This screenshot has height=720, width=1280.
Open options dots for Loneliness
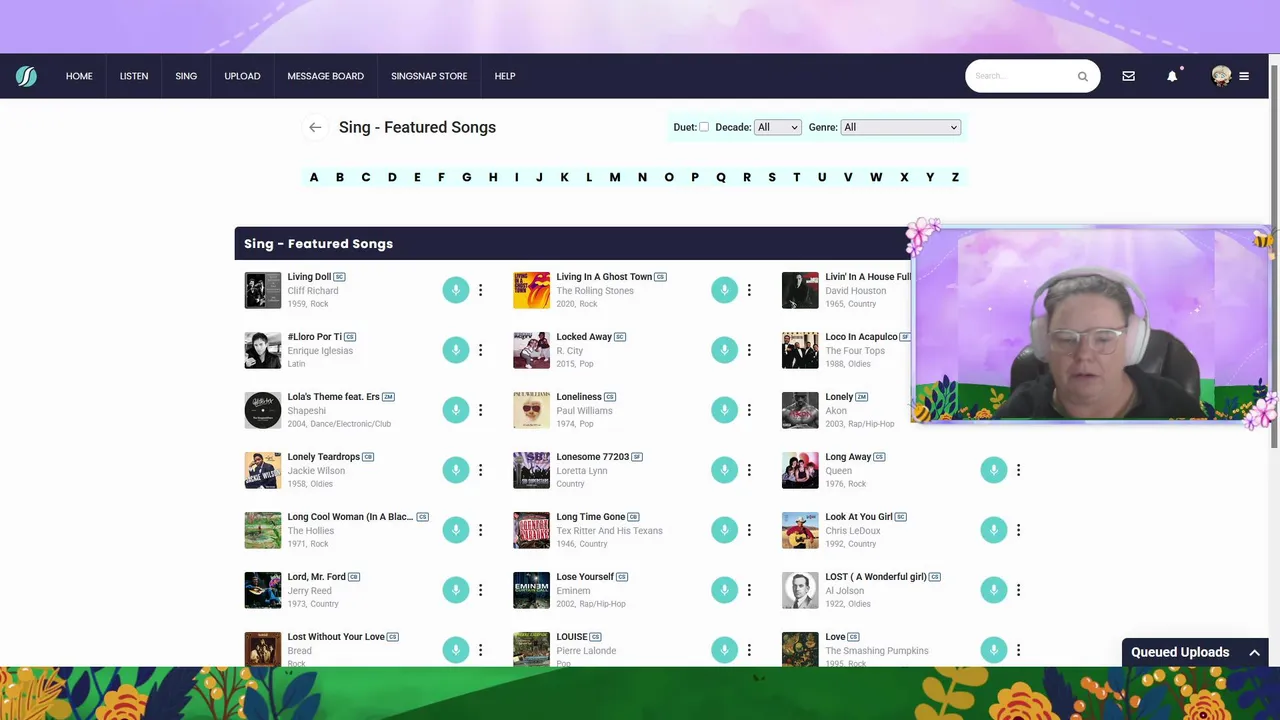click(x=749, y=410)
